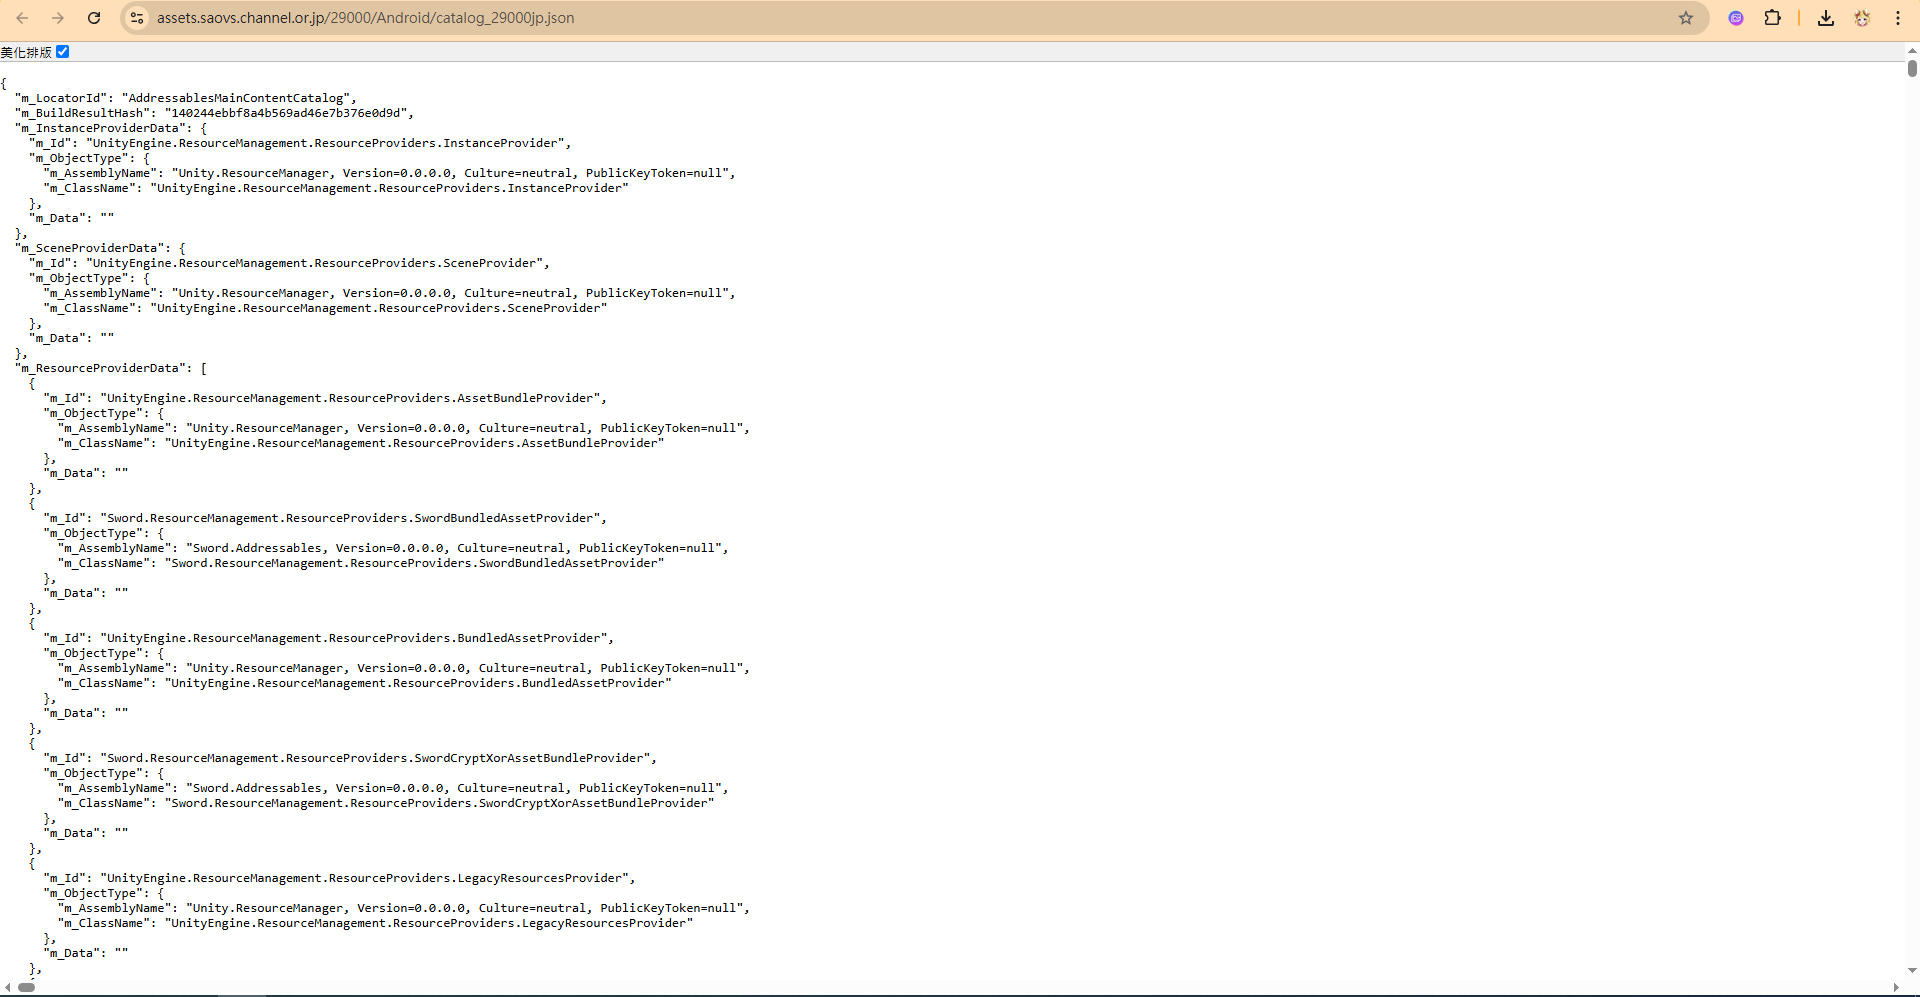Open the purple screenshot extension icon
The height and width of the screenshot is (997, 1920).
tap(1736, 18)
